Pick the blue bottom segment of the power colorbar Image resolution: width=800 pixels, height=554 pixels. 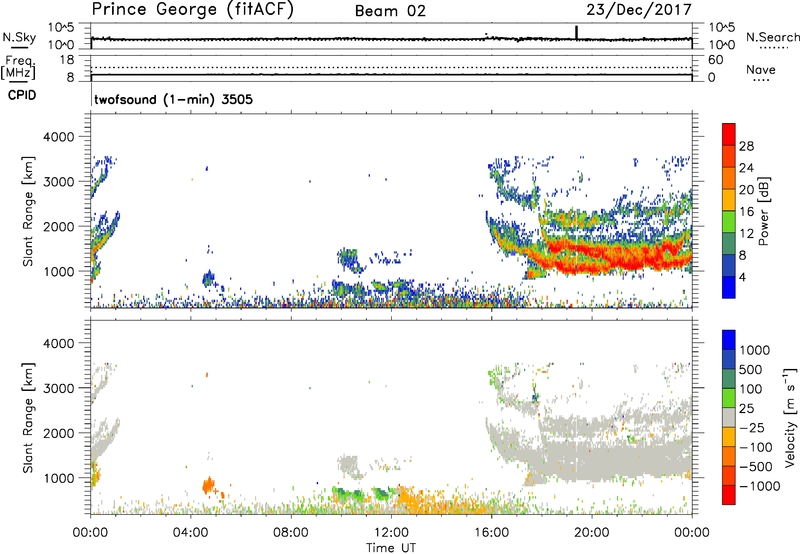pyautogui.click(x=729, y=287)
